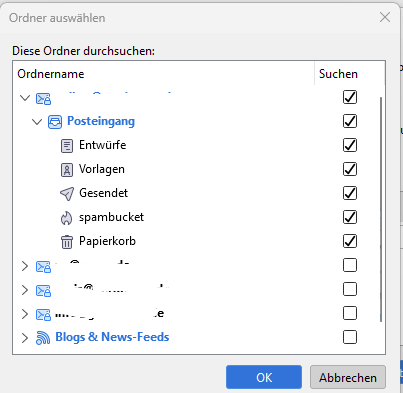403x393 pixels.
Task: Click the Gesendet paper plane icon
Action: (67, 194)
